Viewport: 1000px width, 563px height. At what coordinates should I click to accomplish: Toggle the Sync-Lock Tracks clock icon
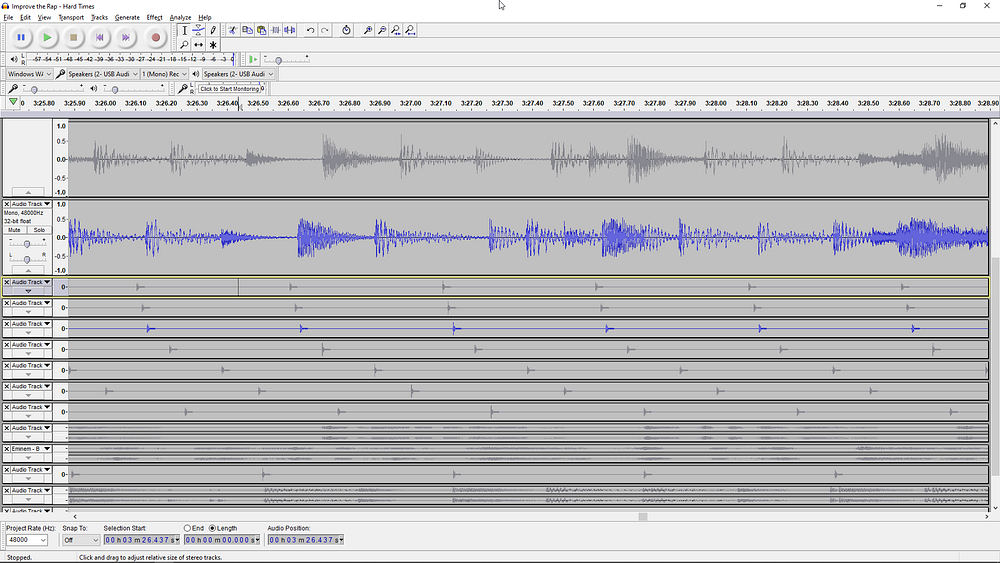(346, 30)
